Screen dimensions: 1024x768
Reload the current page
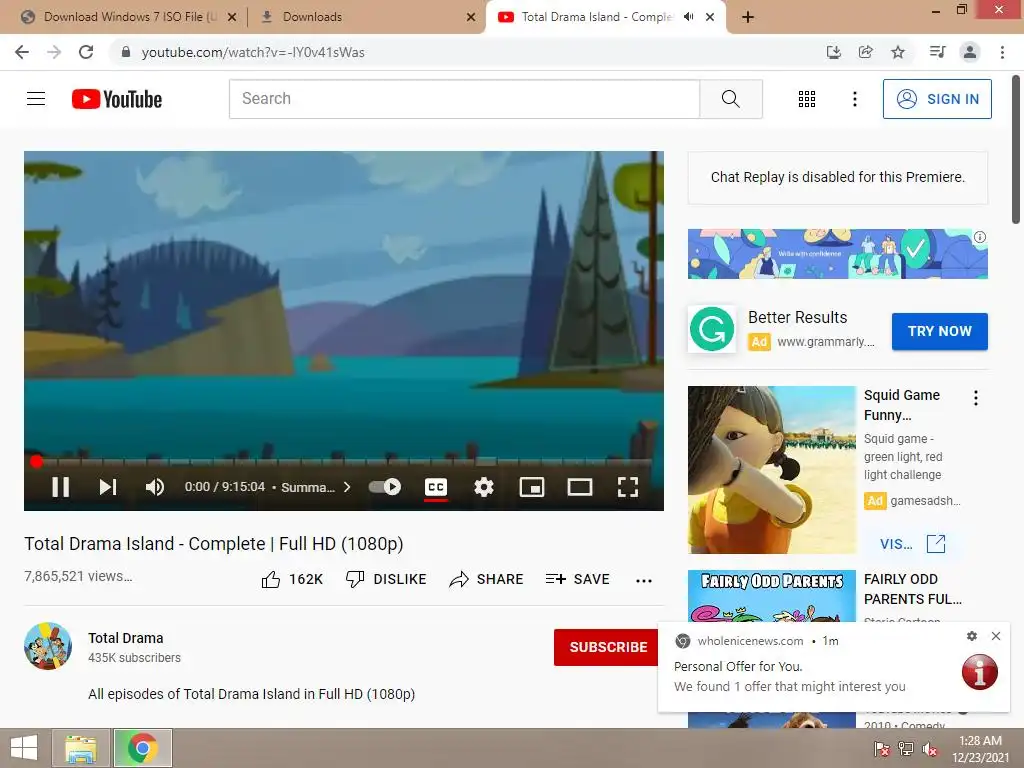(x=86, y=52)
